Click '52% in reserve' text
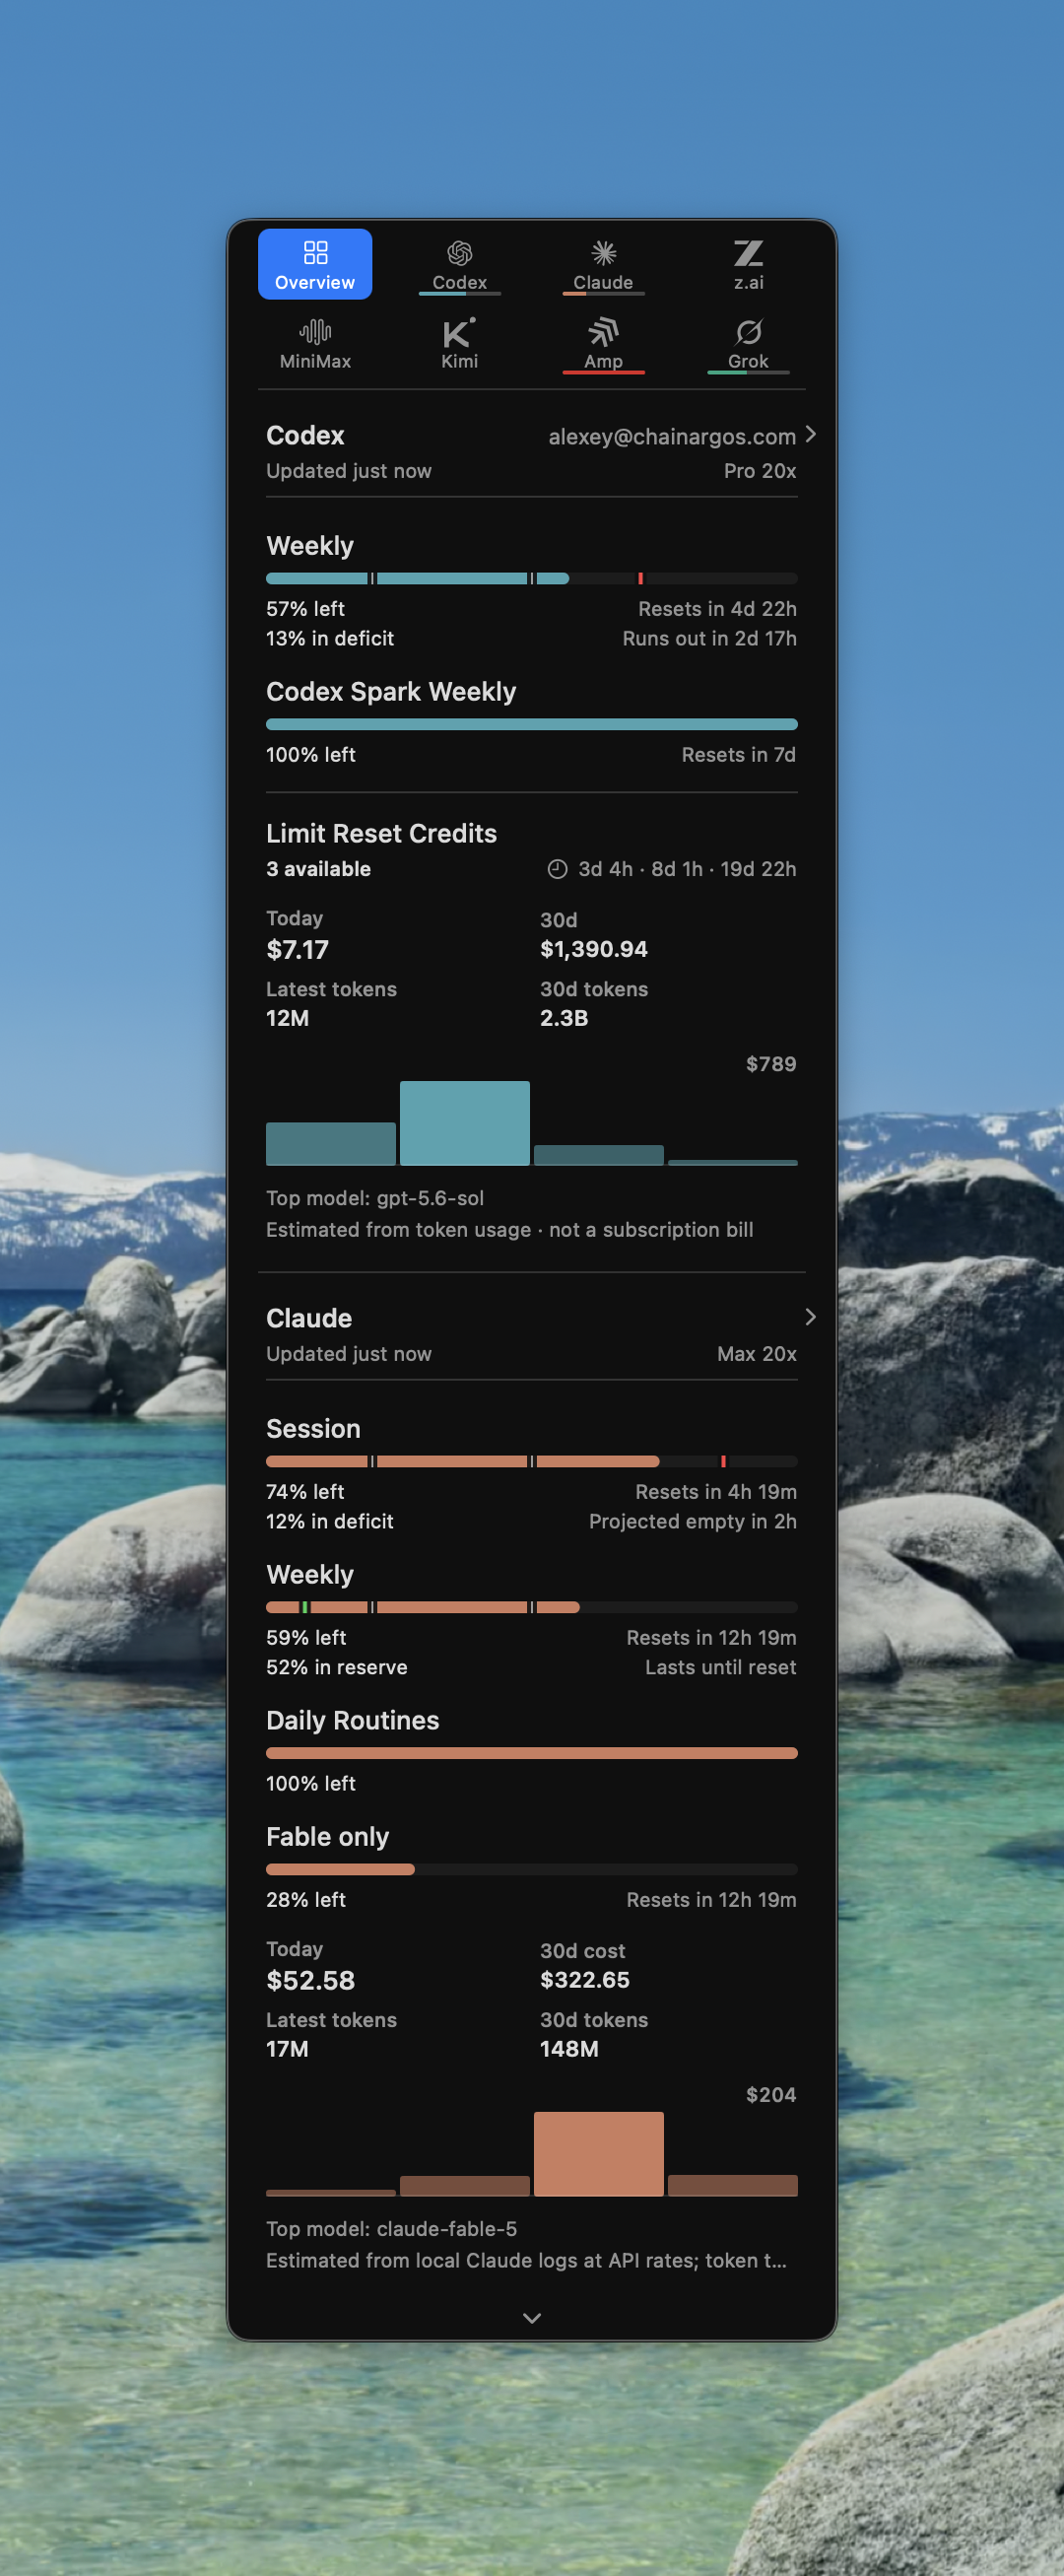The height and width of the screenshot is (2576, 1064). pyautogui.click(x=337, y=1667)
